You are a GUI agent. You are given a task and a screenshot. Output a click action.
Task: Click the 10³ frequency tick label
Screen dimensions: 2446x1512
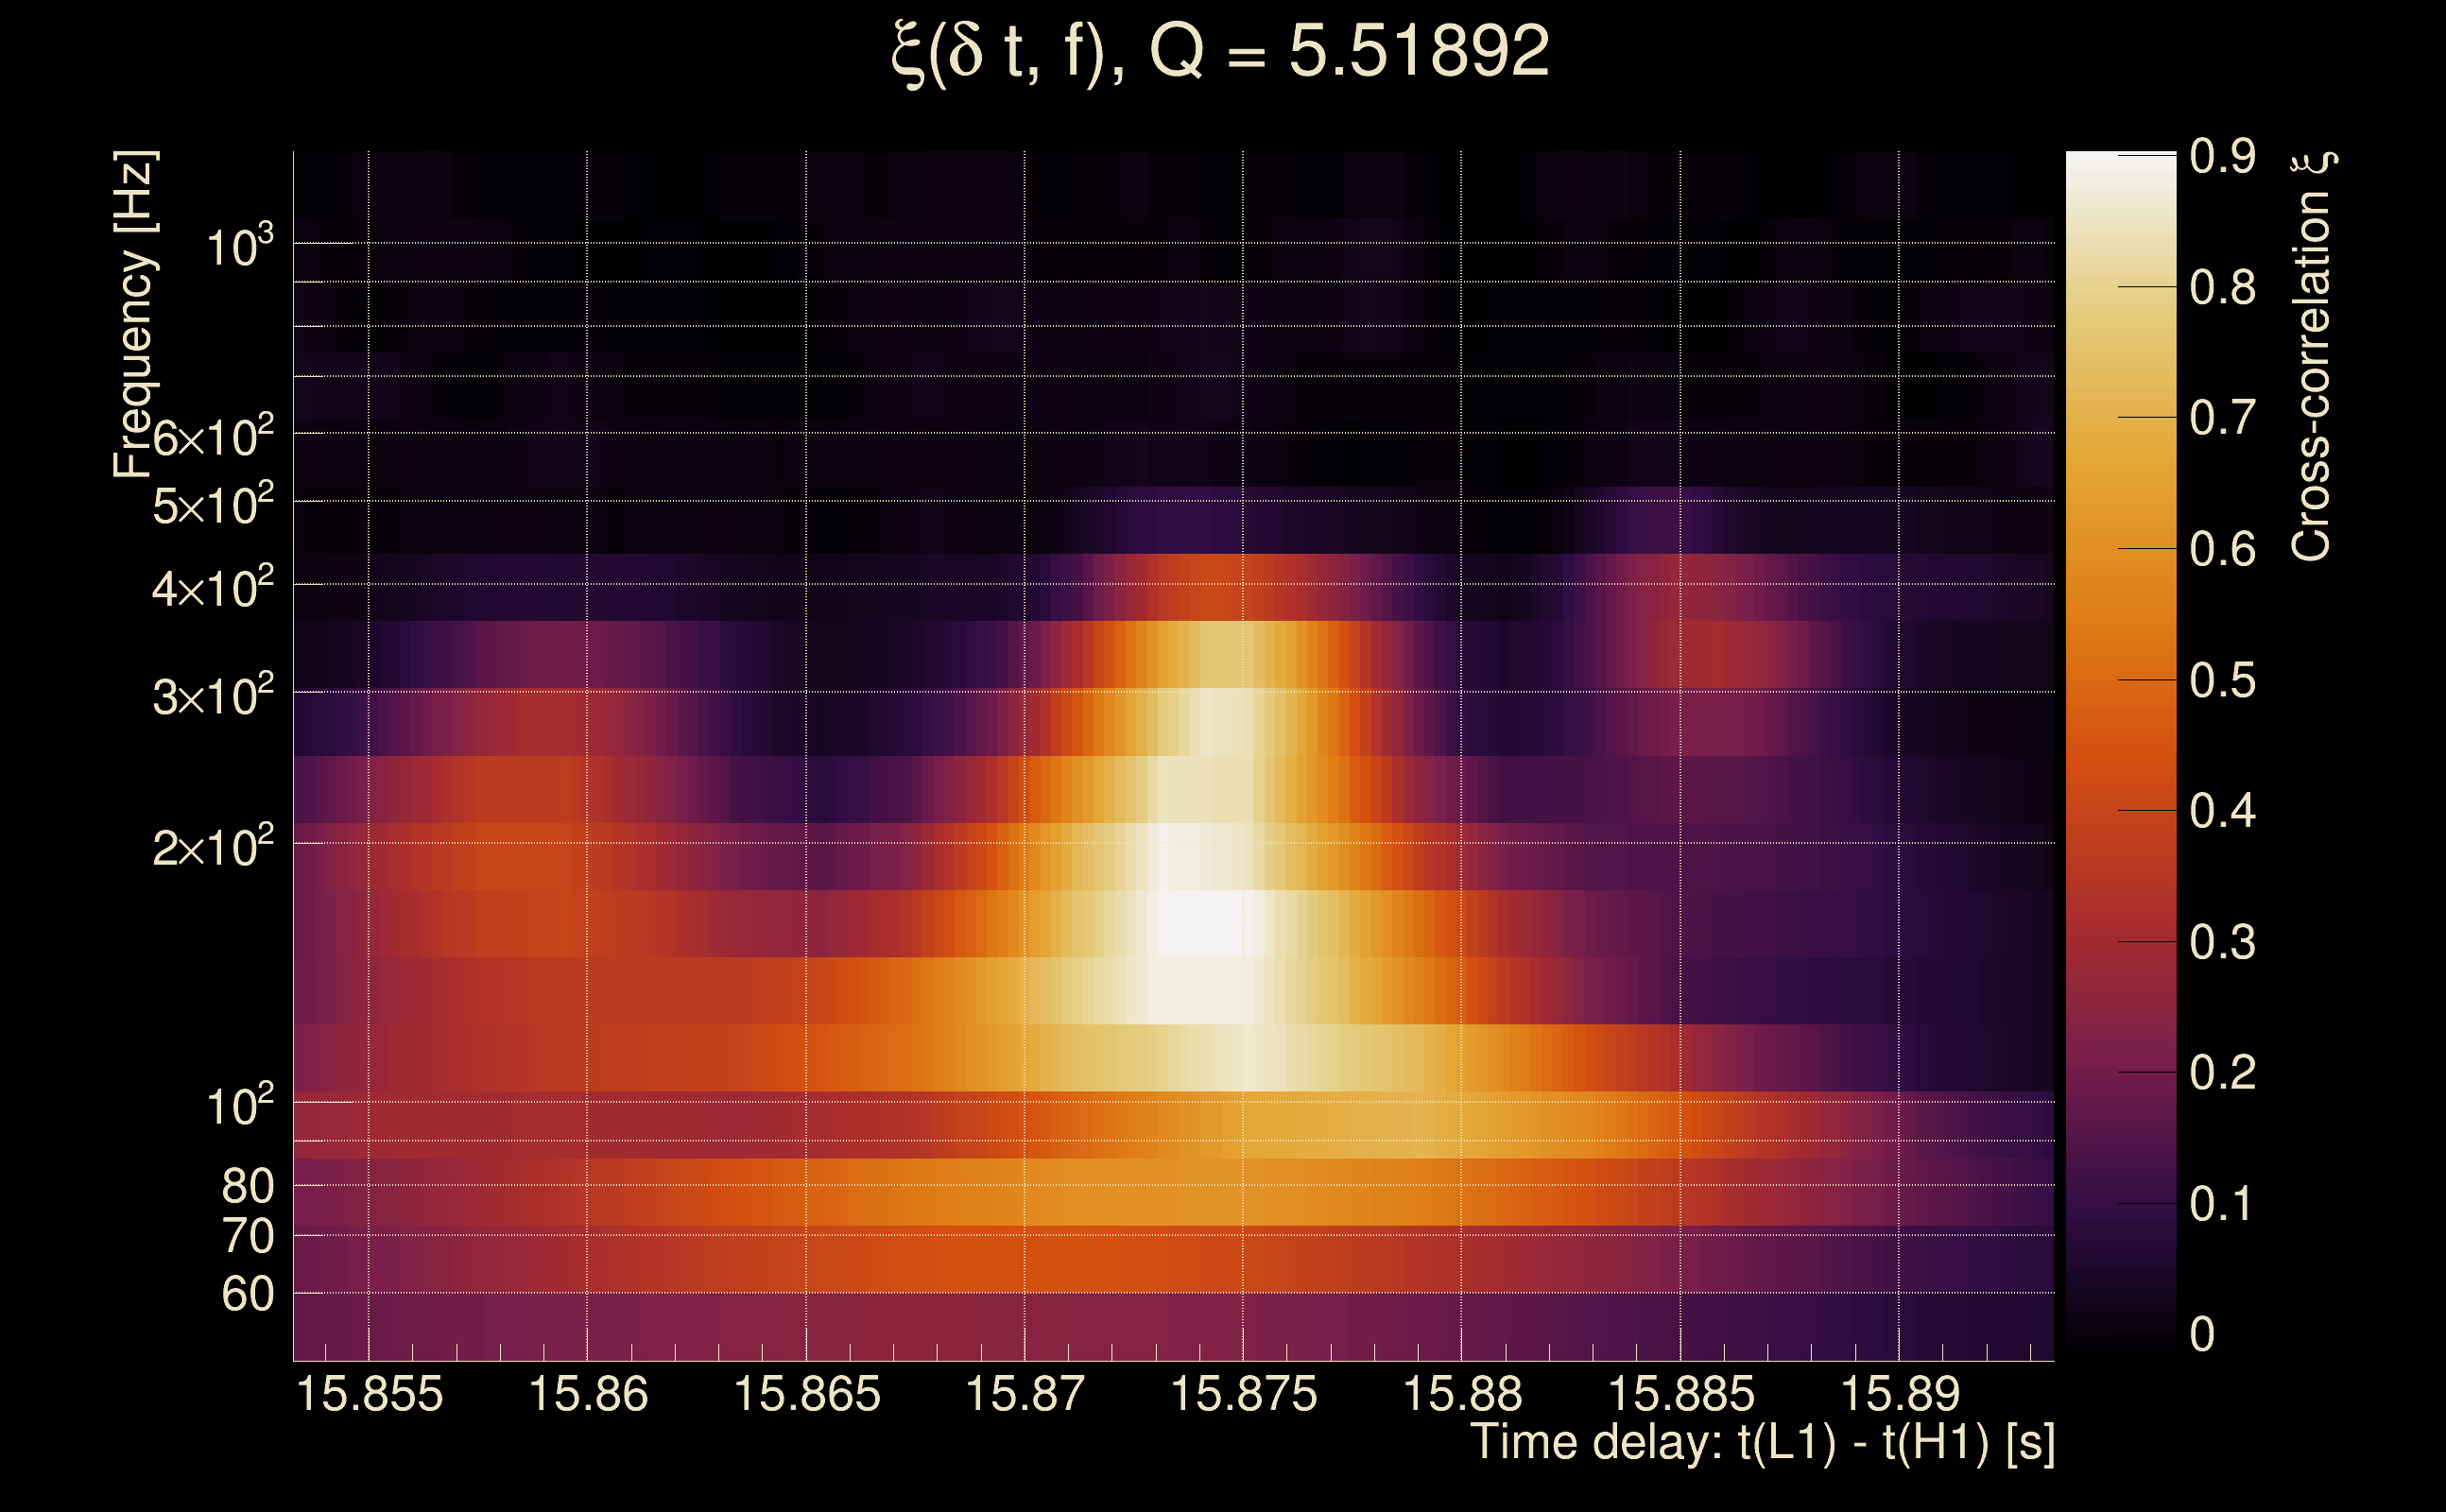(239, 246)
